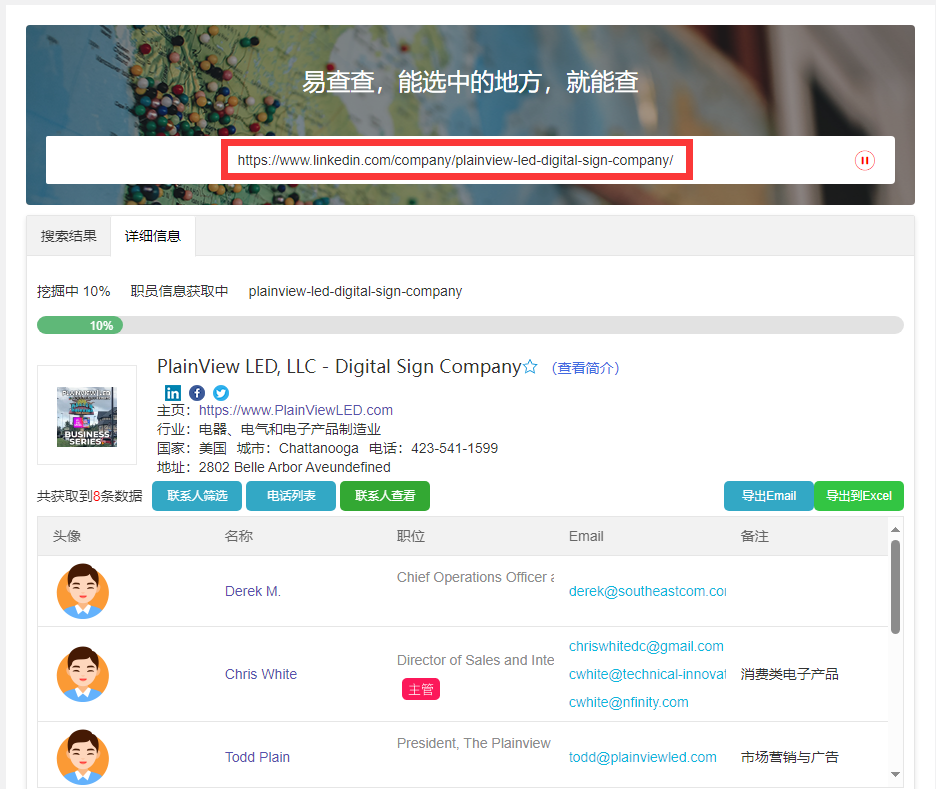
Task: Click the Email column header
Action: [586, 536]
